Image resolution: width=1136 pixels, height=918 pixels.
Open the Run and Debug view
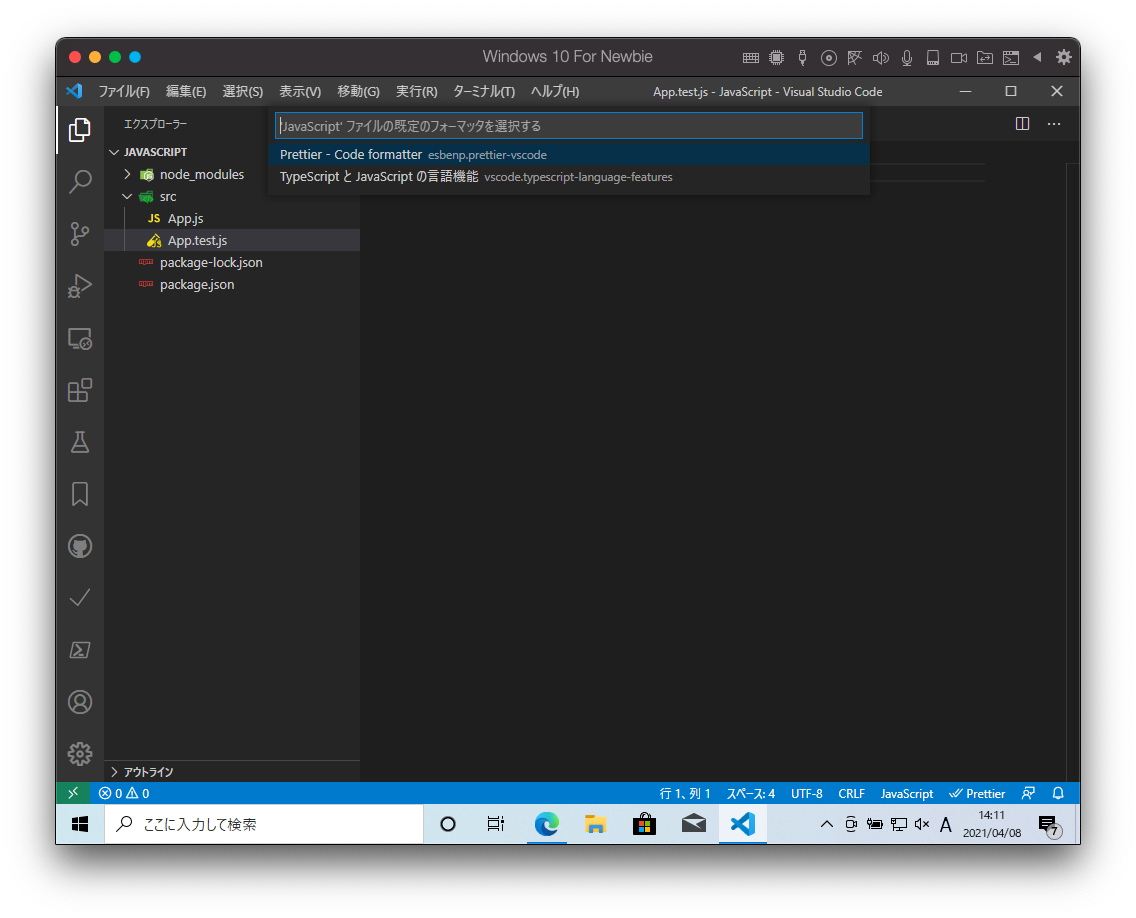coord(80,286)
